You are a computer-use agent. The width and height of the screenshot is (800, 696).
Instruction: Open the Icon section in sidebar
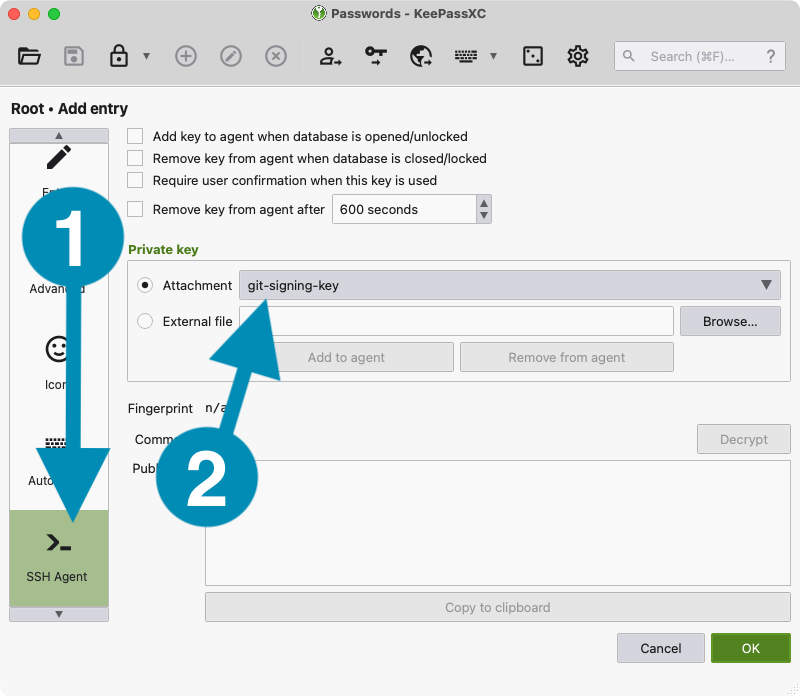click(x=58, y=361)
